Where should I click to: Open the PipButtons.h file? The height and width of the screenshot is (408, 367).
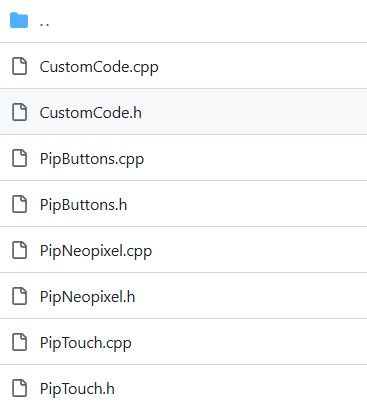pyautogui.click(x=84, y=204)
